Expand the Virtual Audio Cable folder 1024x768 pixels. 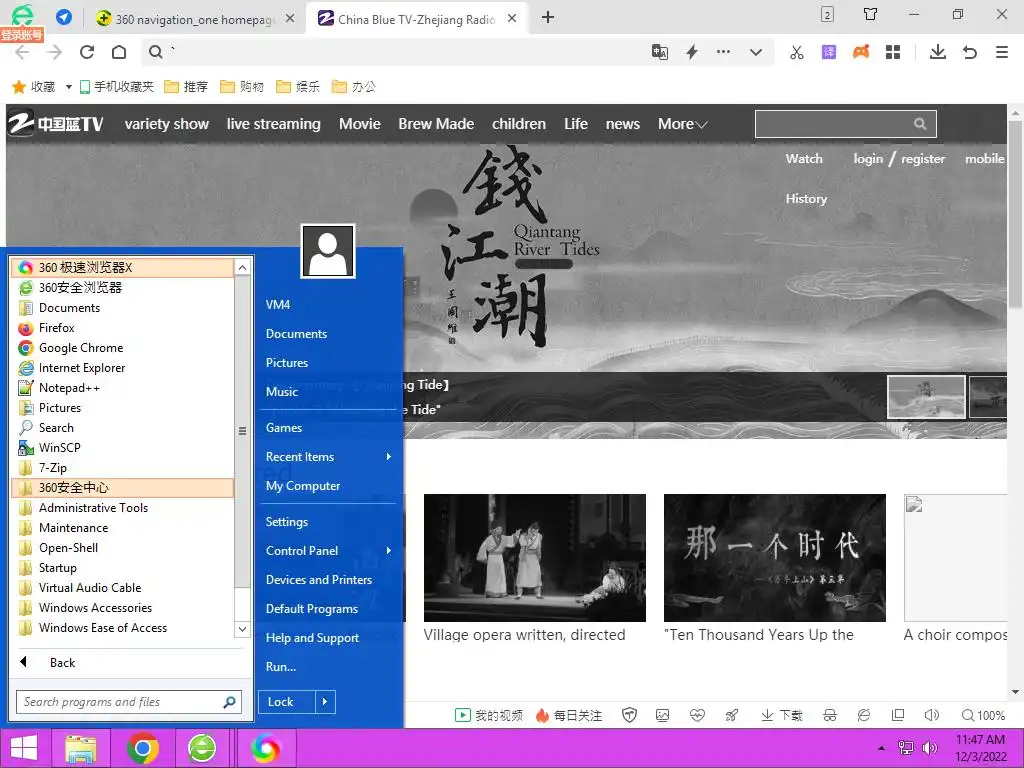click(123, 588)
